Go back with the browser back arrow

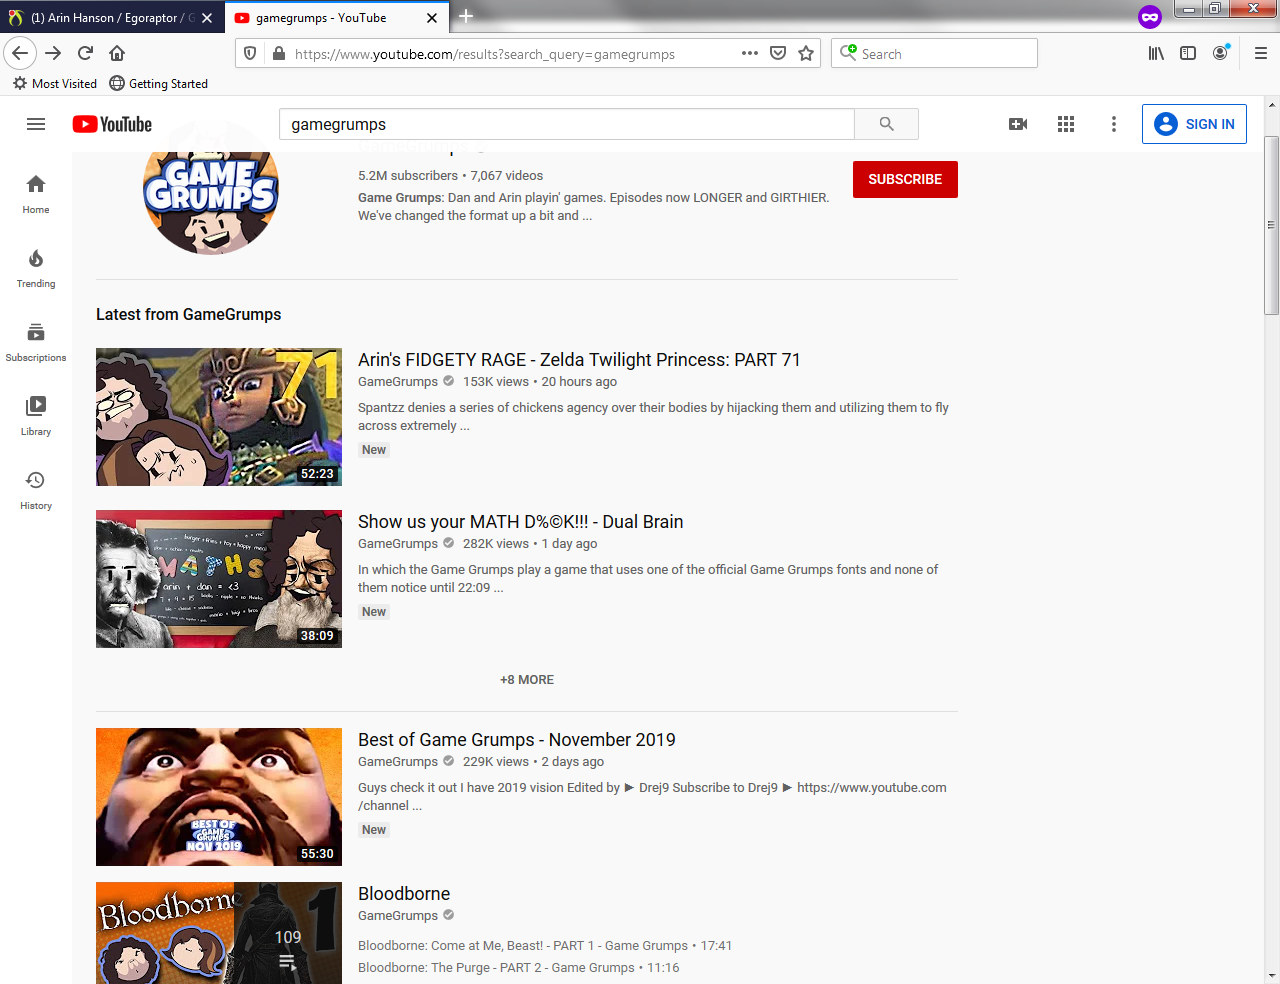(20, 53)
